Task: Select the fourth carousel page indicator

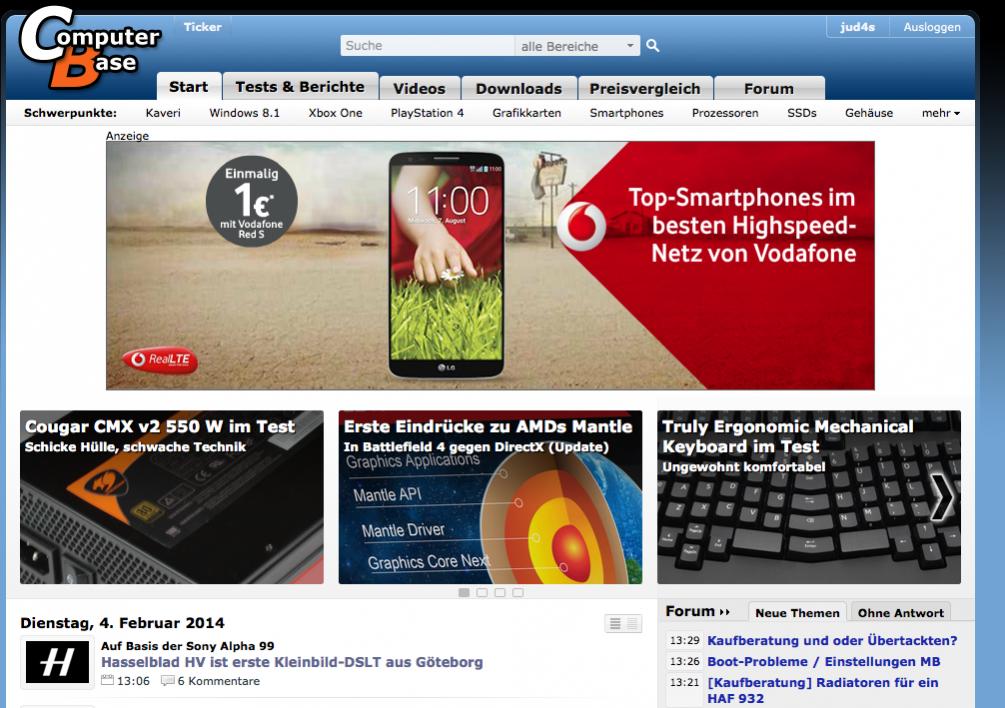Action: click(x=518, y=593)
